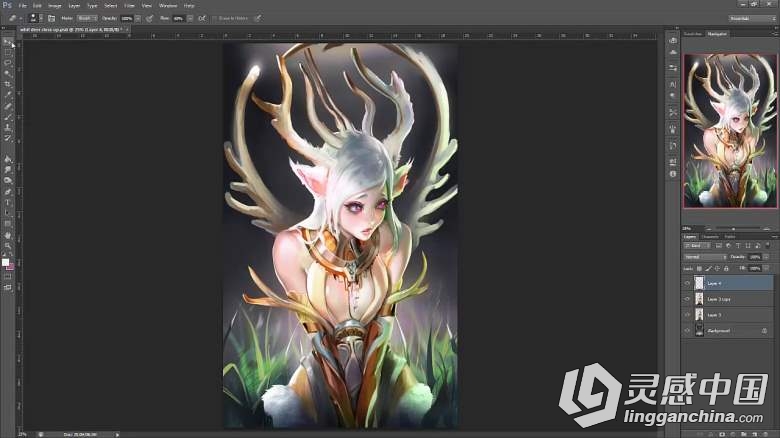Open the Image menu
Screen dimensions: 780x438
point(55,5)
